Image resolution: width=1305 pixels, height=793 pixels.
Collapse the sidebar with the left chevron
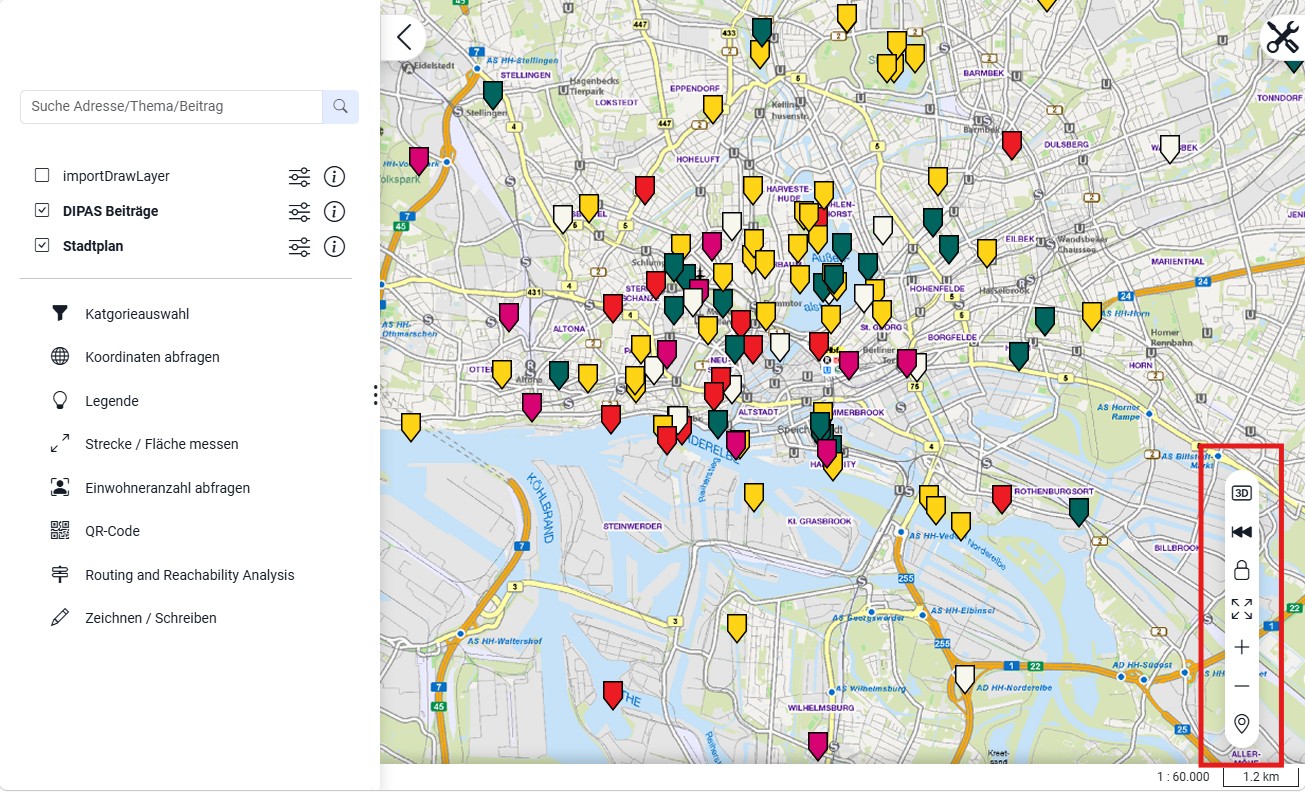pyautogui.click(x=404, y=37)
